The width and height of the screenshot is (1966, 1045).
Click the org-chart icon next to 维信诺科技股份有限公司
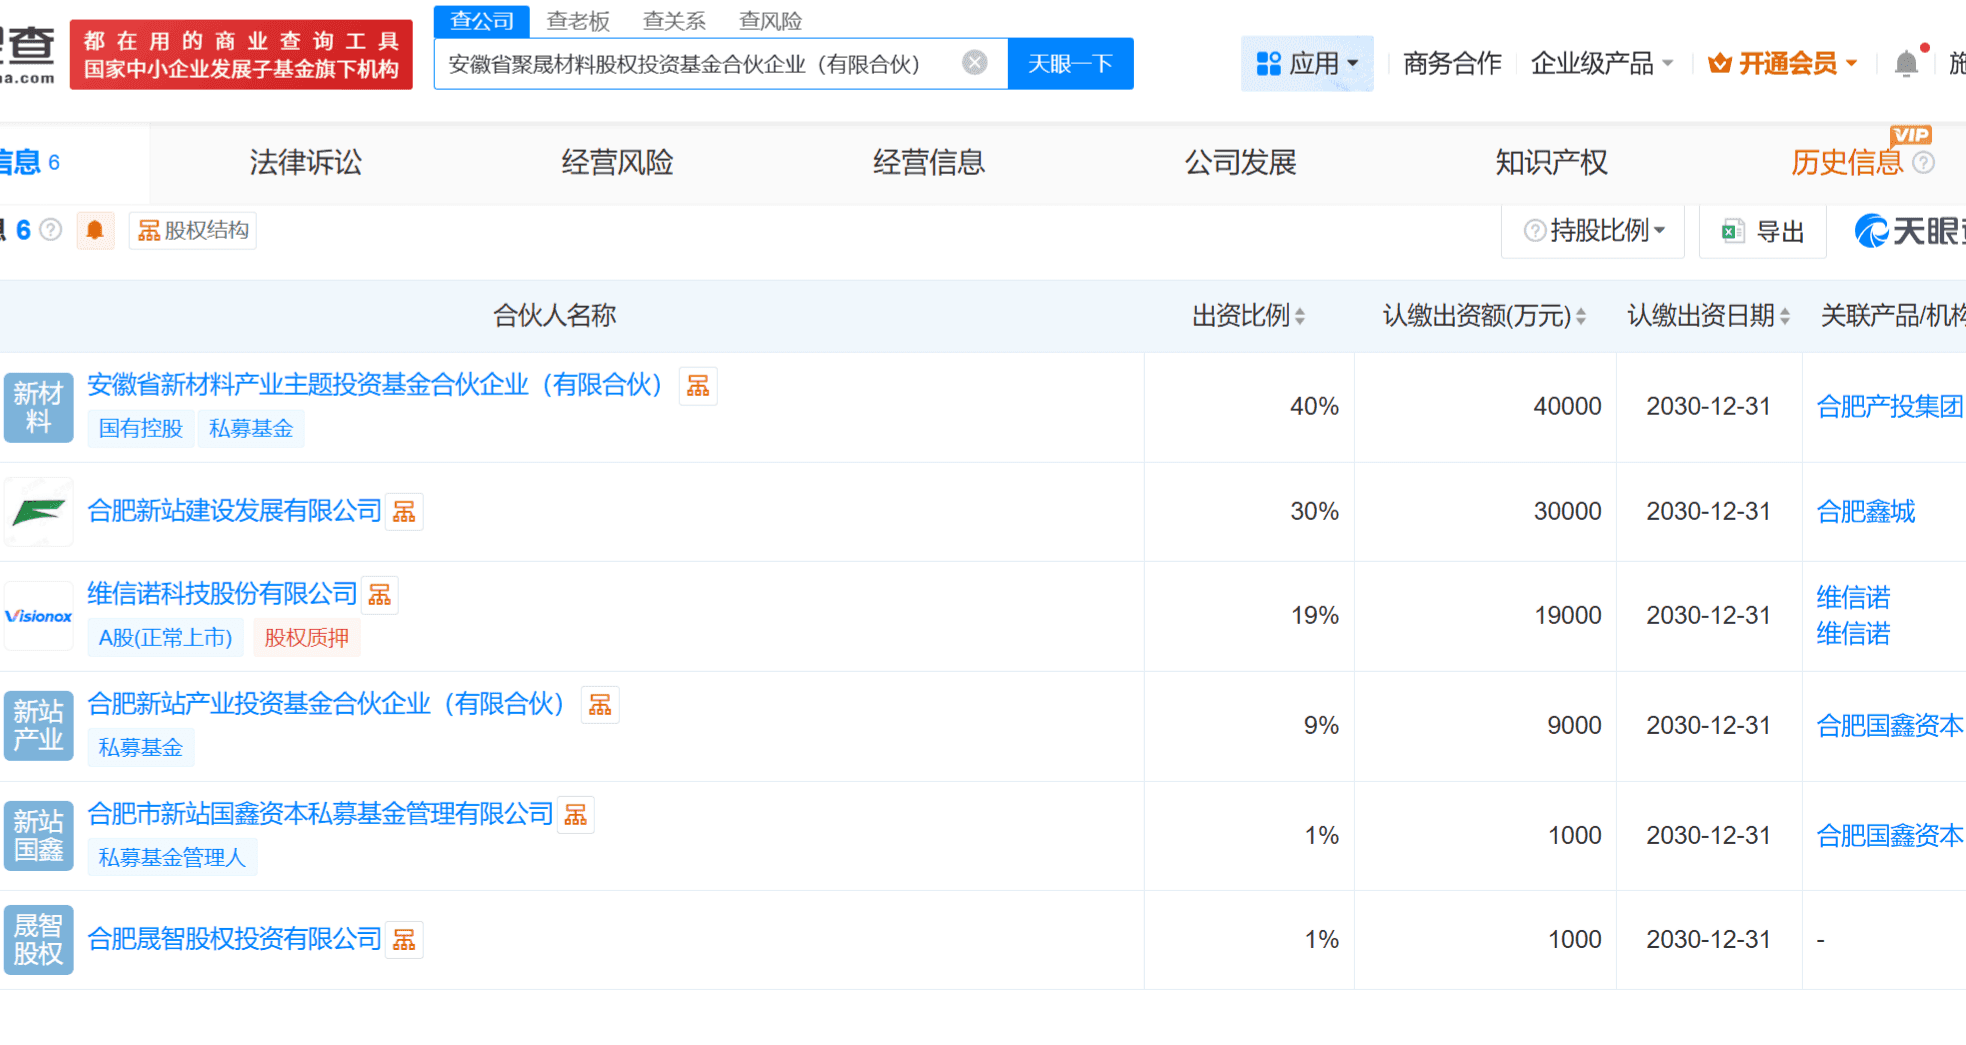379,594
